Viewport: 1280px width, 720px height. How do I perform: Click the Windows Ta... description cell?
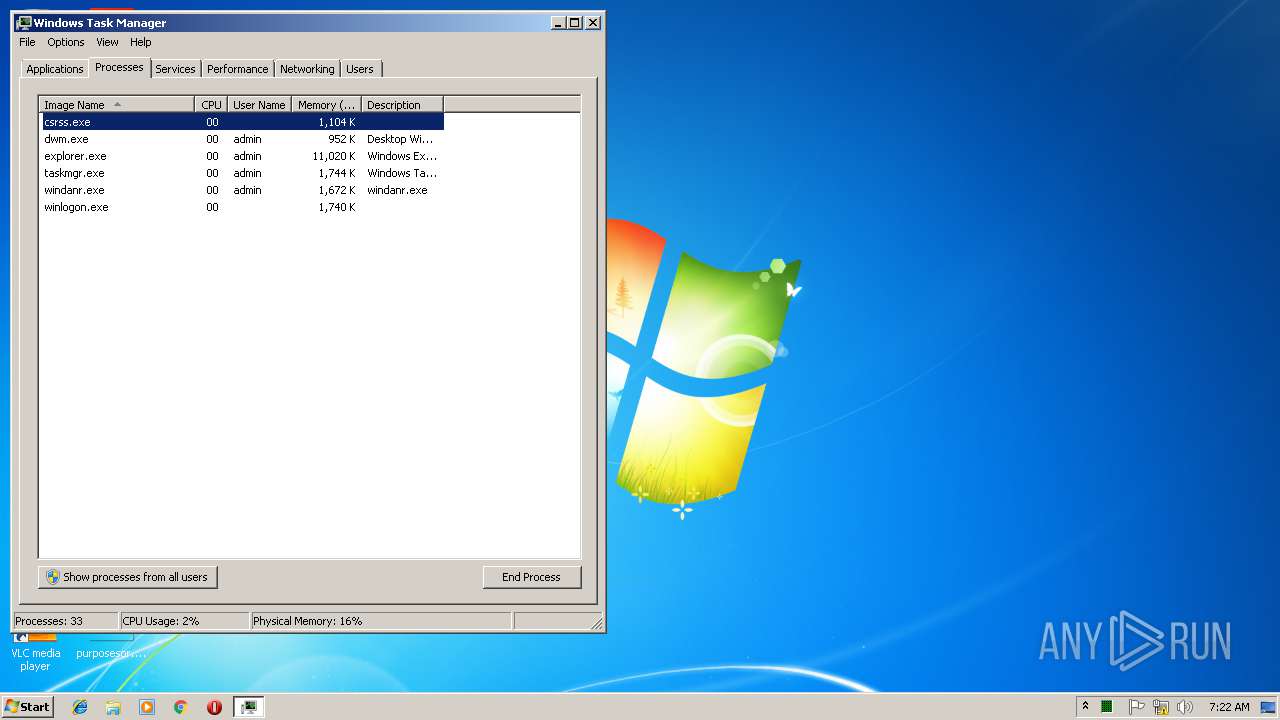point(402,173)
